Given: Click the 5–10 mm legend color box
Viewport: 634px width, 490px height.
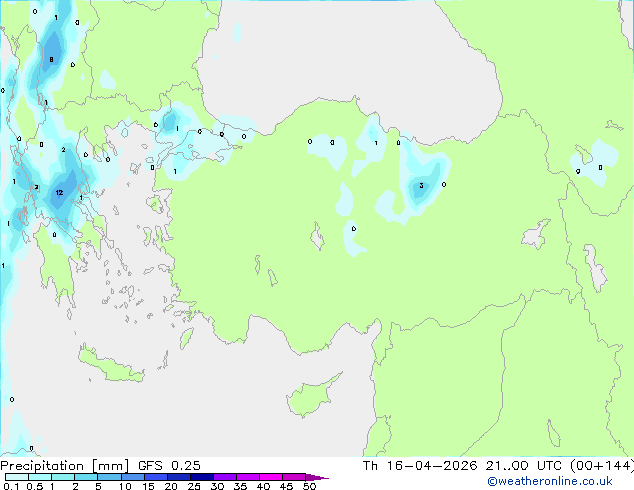Looking at the screenshot, I should point(109,477).
